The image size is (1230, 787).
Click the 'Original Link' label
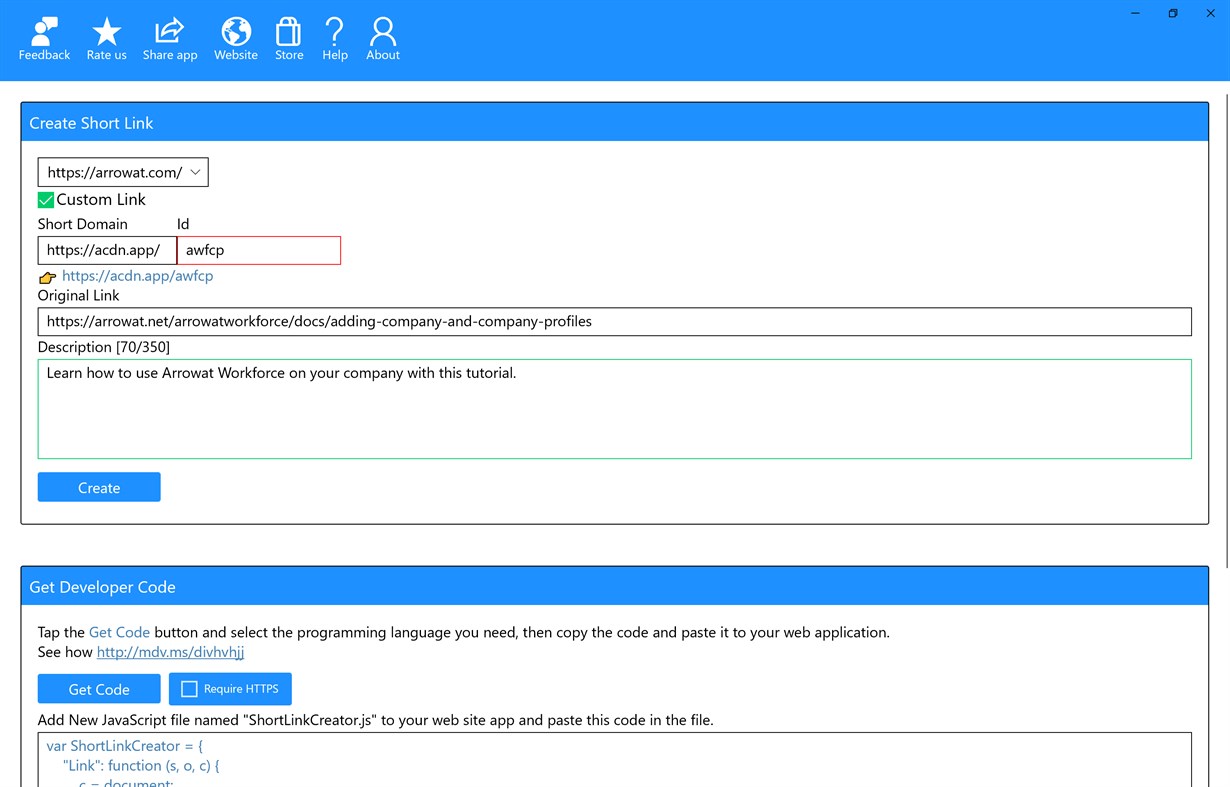point(78,296)
